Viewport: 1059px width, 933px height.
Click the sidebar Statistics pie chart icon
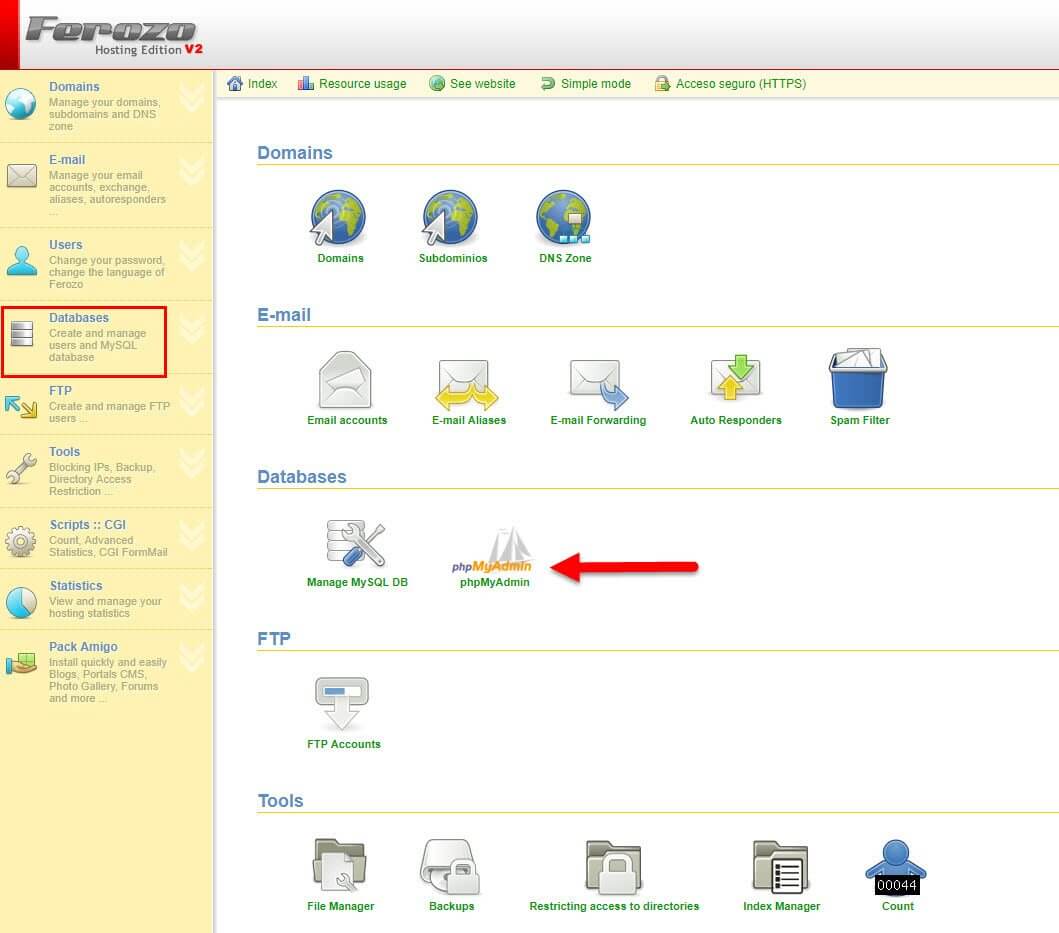tap(21, 602)
